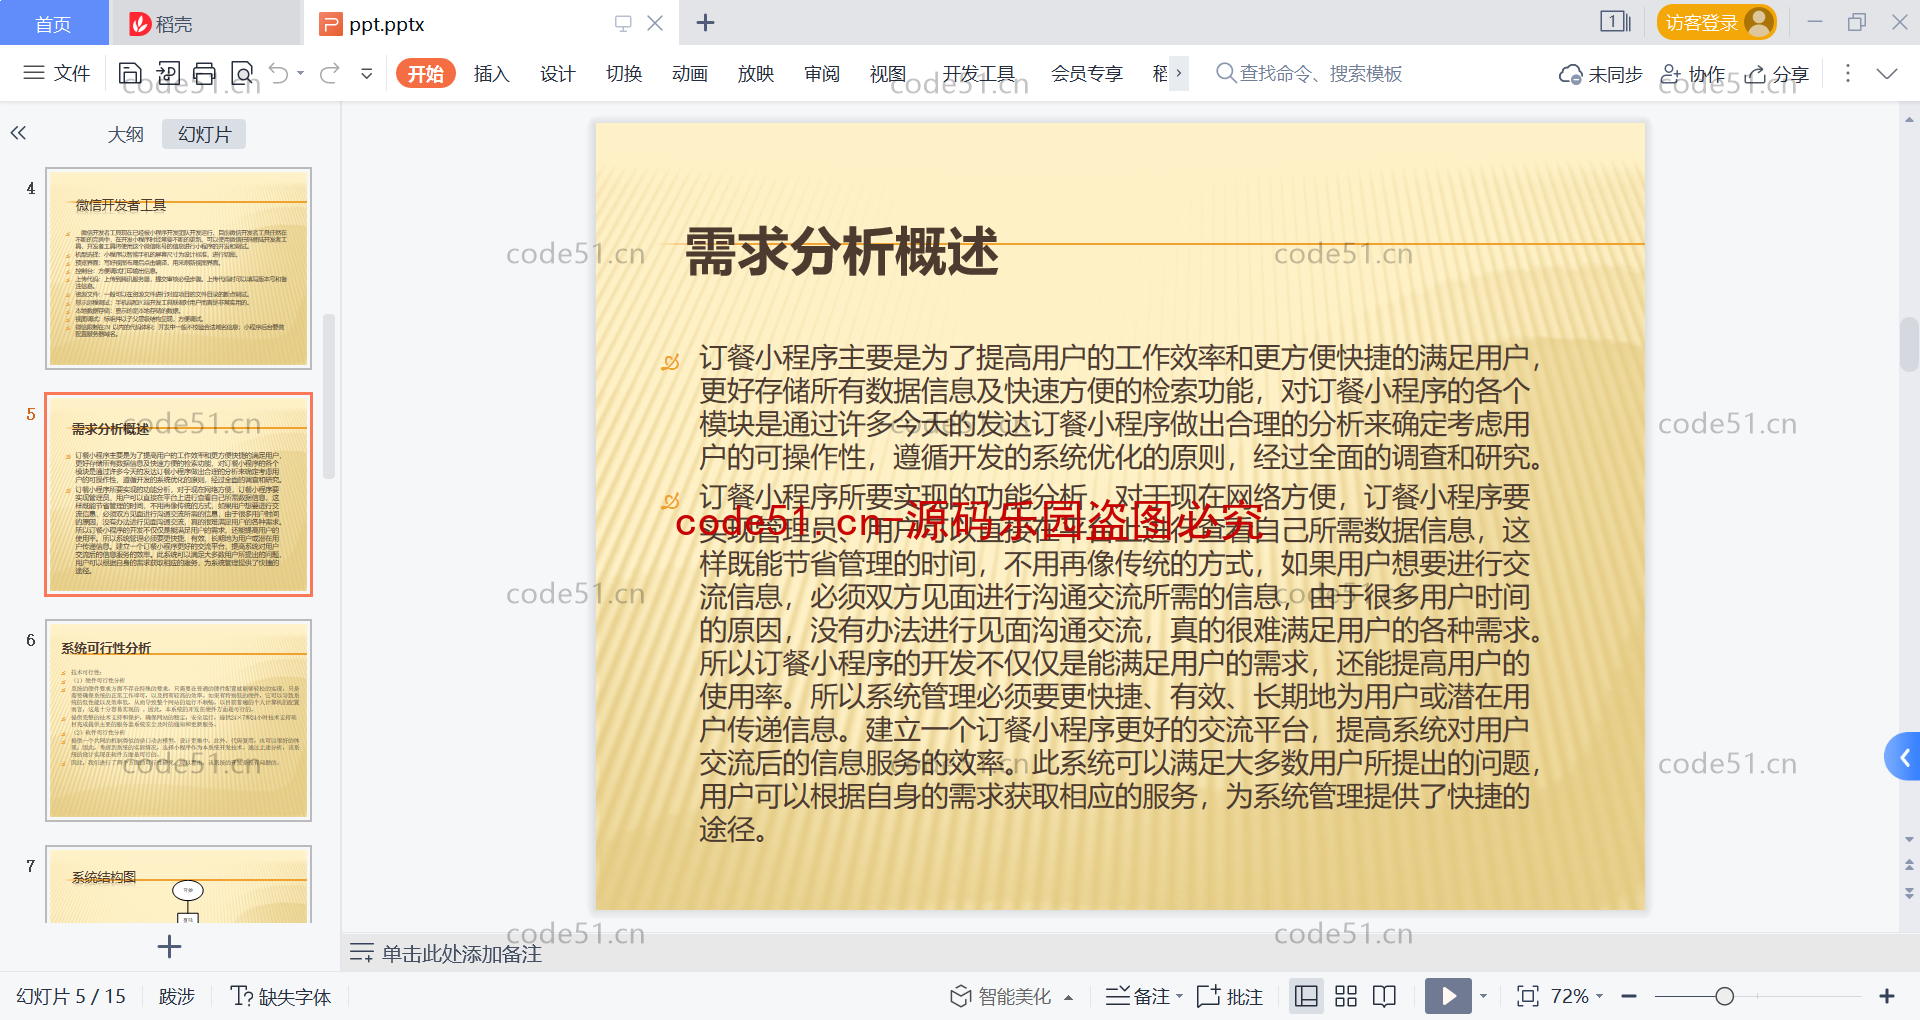Open the 会员专享 tab
This screenshot has width=1920, height=1020.
[1087, 73]
